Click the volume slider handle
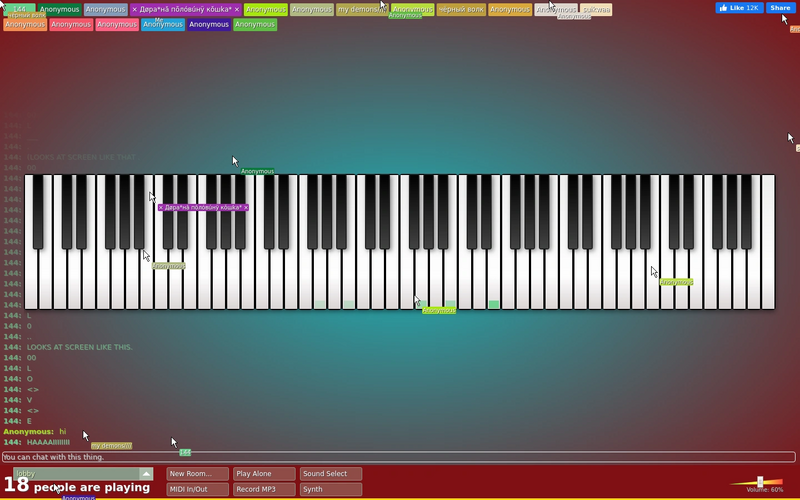Viewport: 800px width, 500px height. coord(760,482)
